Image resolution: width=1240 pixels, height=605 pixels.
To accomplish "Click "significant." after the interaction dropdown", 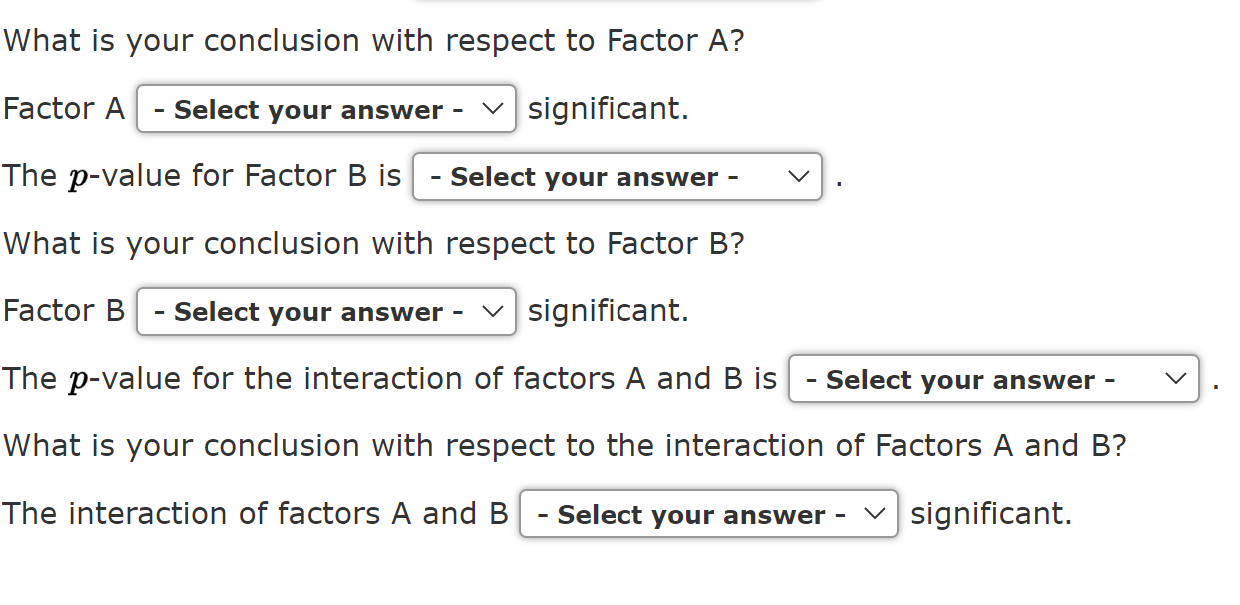I will 990,515.
